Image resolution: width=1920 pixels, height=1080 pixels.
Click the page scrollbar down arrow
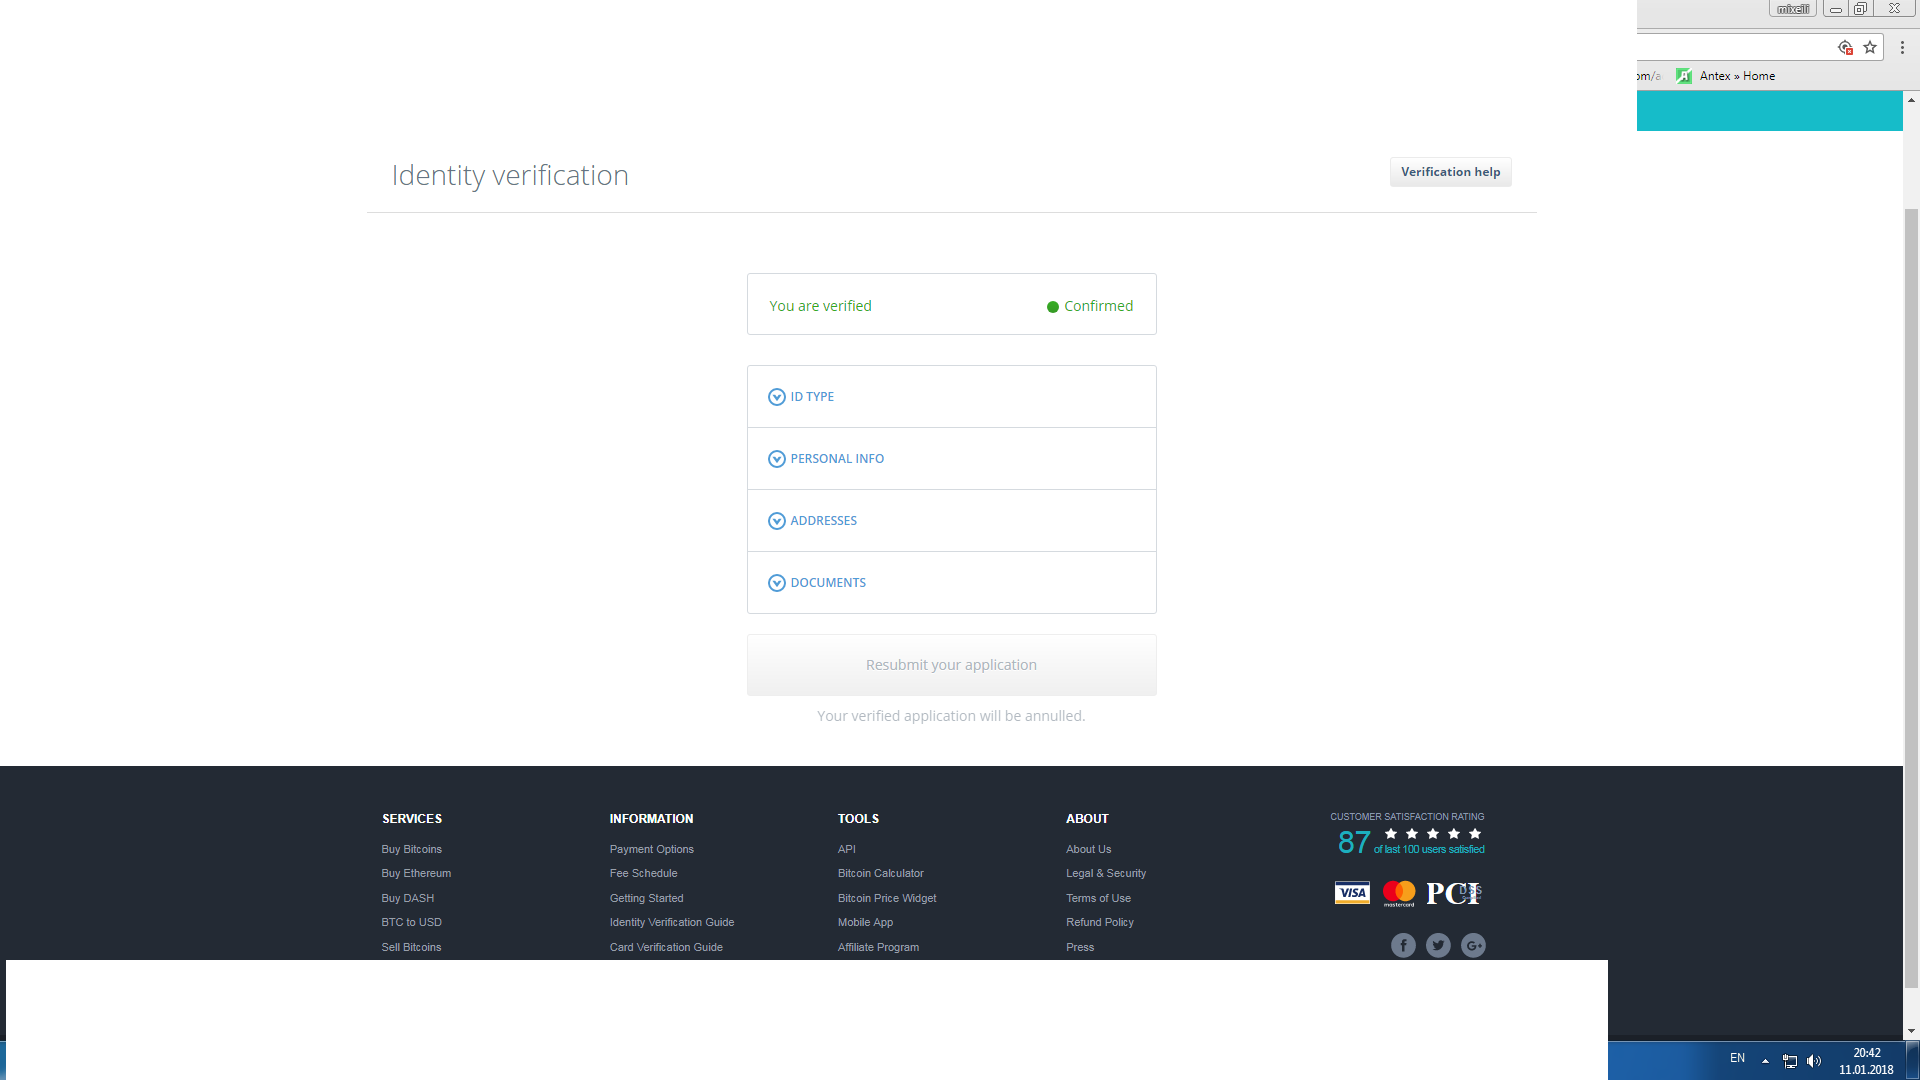pos(1911,1031)
